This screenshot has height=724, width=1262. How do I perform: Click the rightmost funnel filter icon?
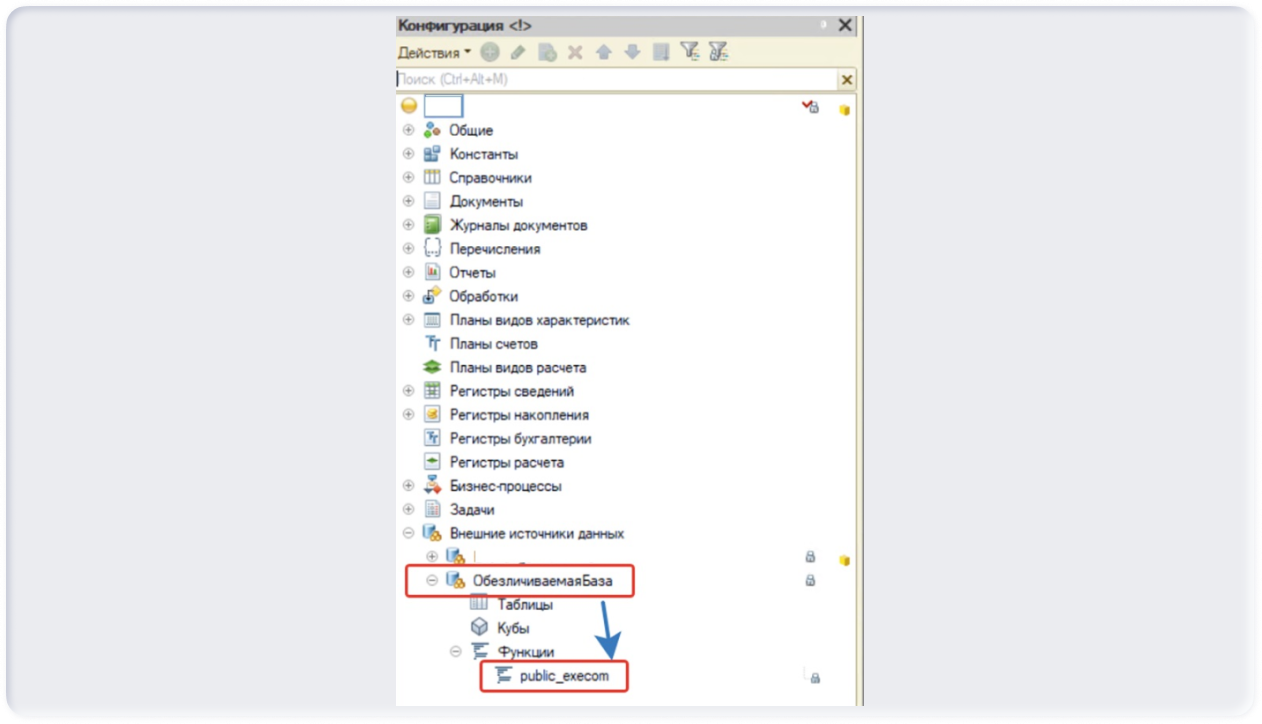click(x=718, y=52)
